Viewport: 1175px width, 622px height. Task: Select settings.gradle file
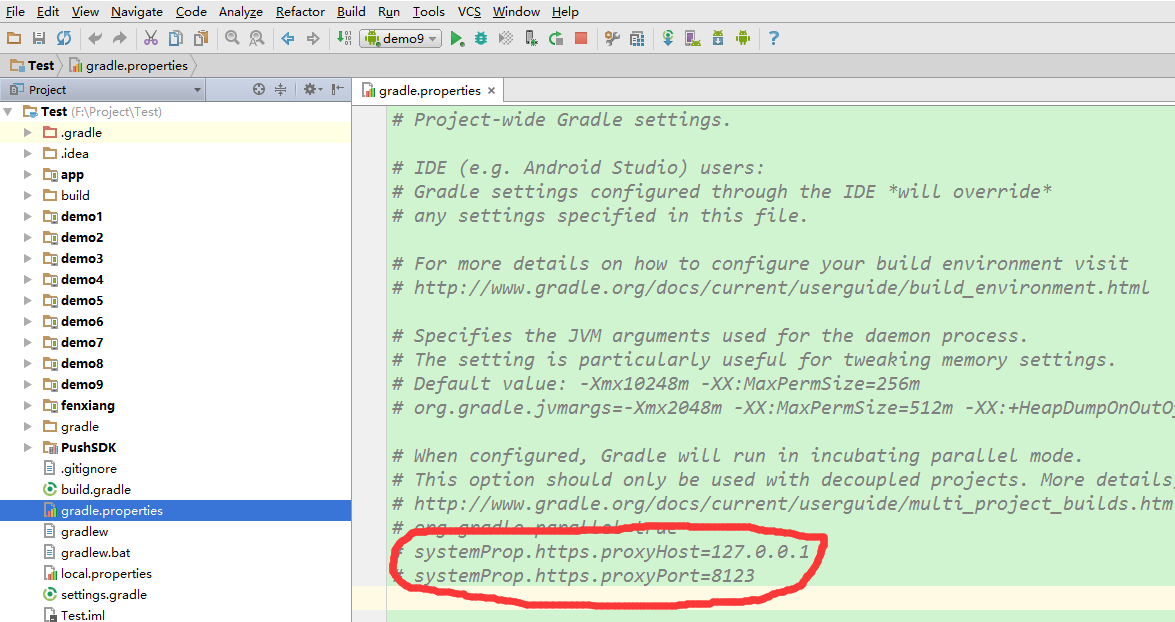pos(103,594)
